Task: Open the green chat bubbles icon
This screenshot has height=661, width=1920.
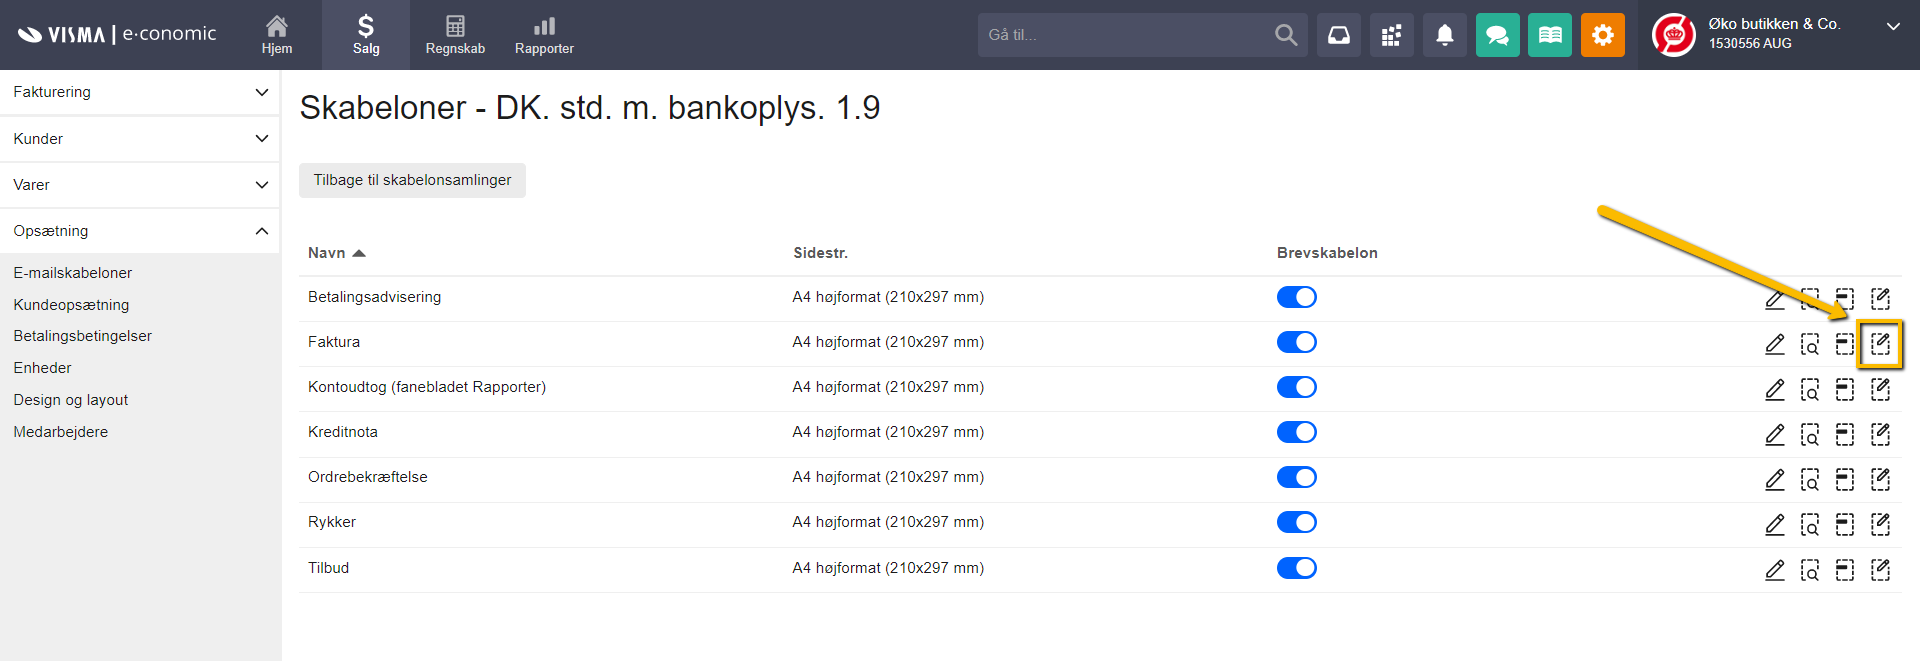Action: [1497, 35]
